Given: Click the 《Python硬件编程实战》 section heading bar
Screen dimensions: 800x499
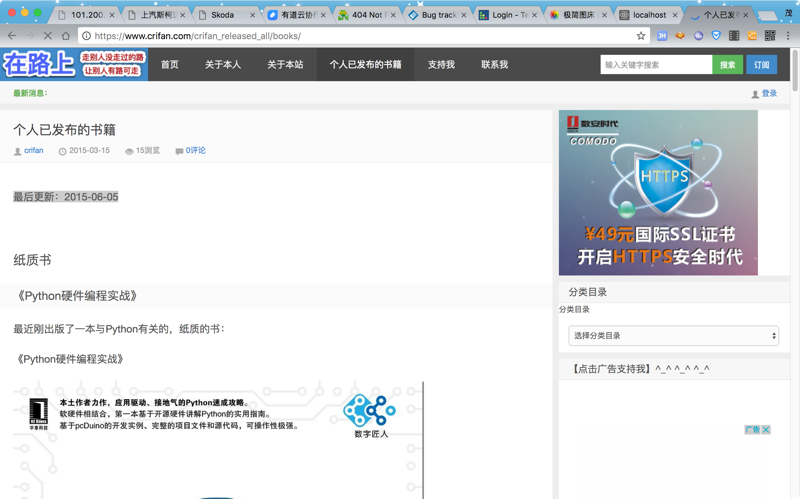Looking at the screenshot, I should pyautogui.click(x=276, y=296).
